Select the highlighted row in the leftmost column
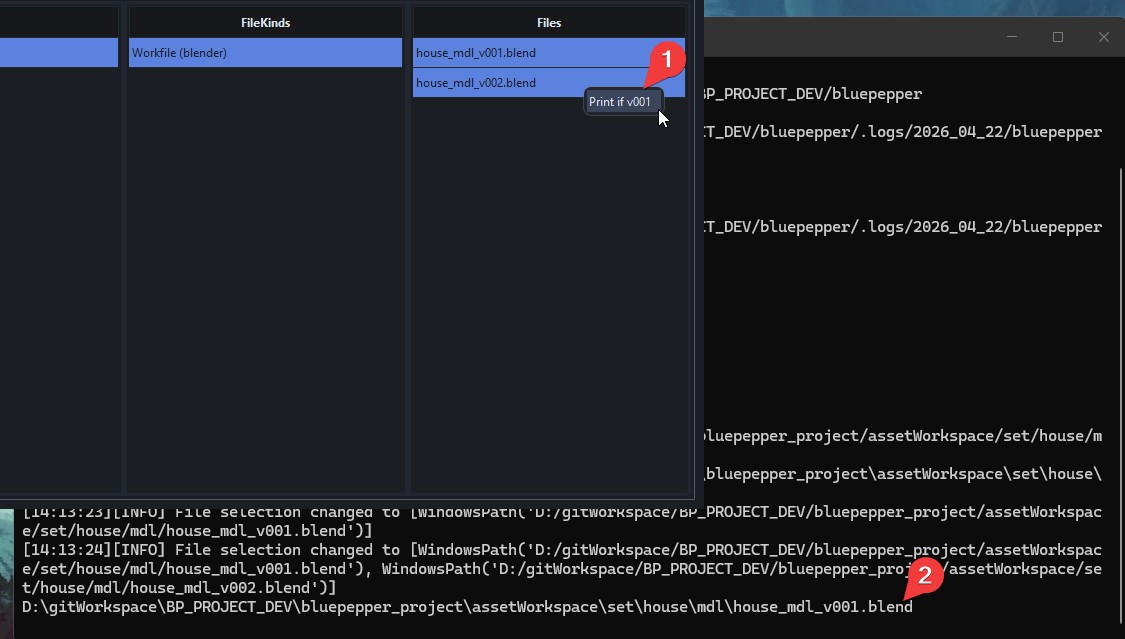The width and height of the screenshot is (1125, 639). coord(59,53)
